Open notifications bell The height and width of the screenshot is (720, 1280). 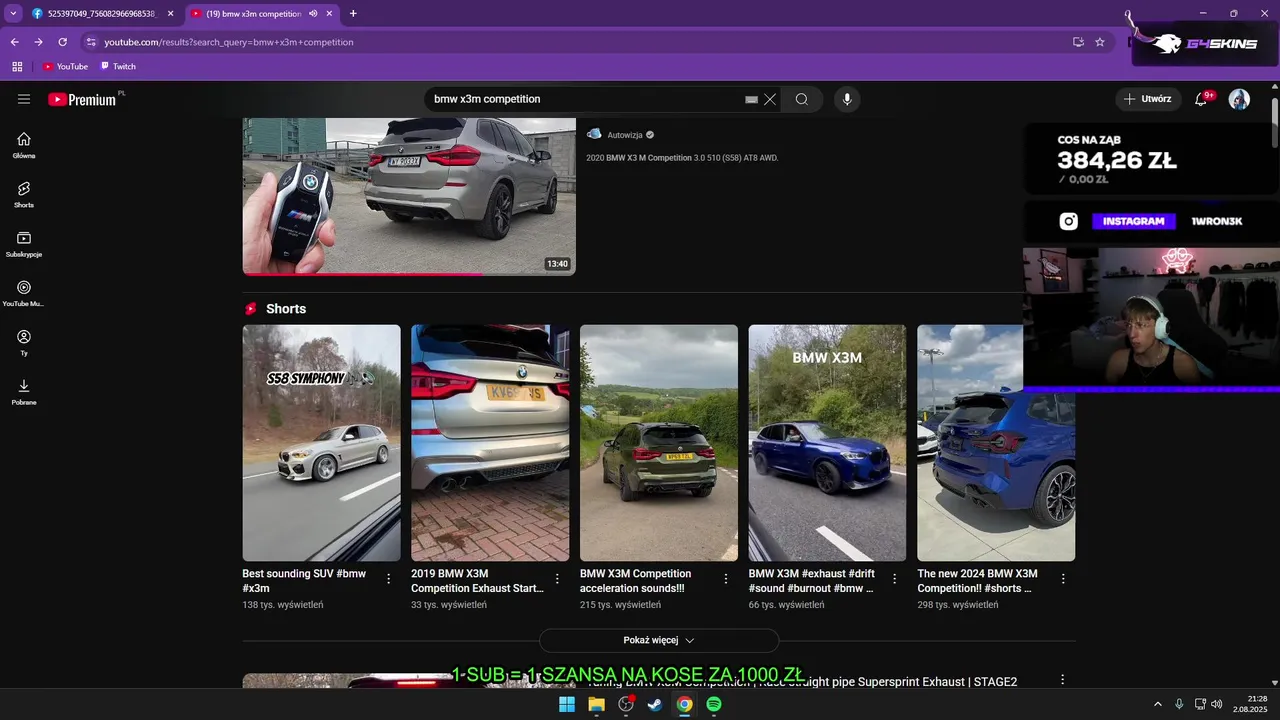coord(1201,99)
